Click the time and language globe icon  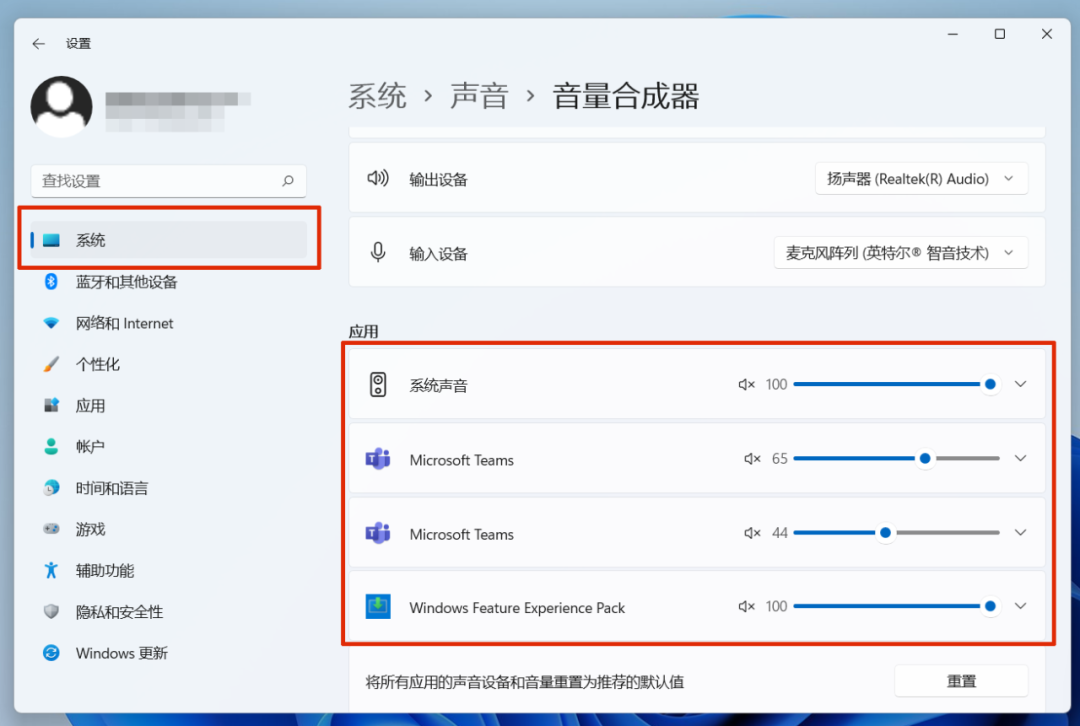[x=51, y=488]
